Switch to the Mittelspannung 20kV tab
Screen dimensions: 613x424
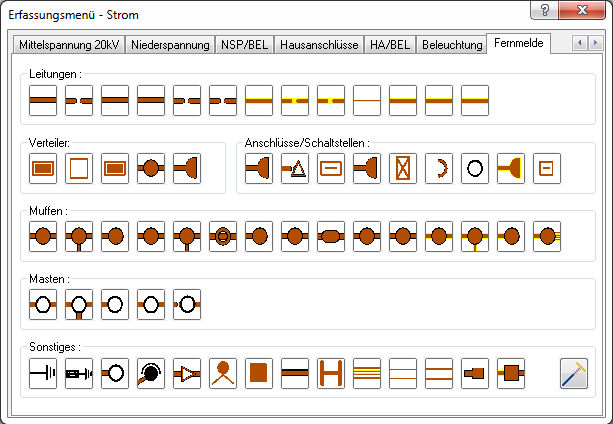click(x=69, y=45)
